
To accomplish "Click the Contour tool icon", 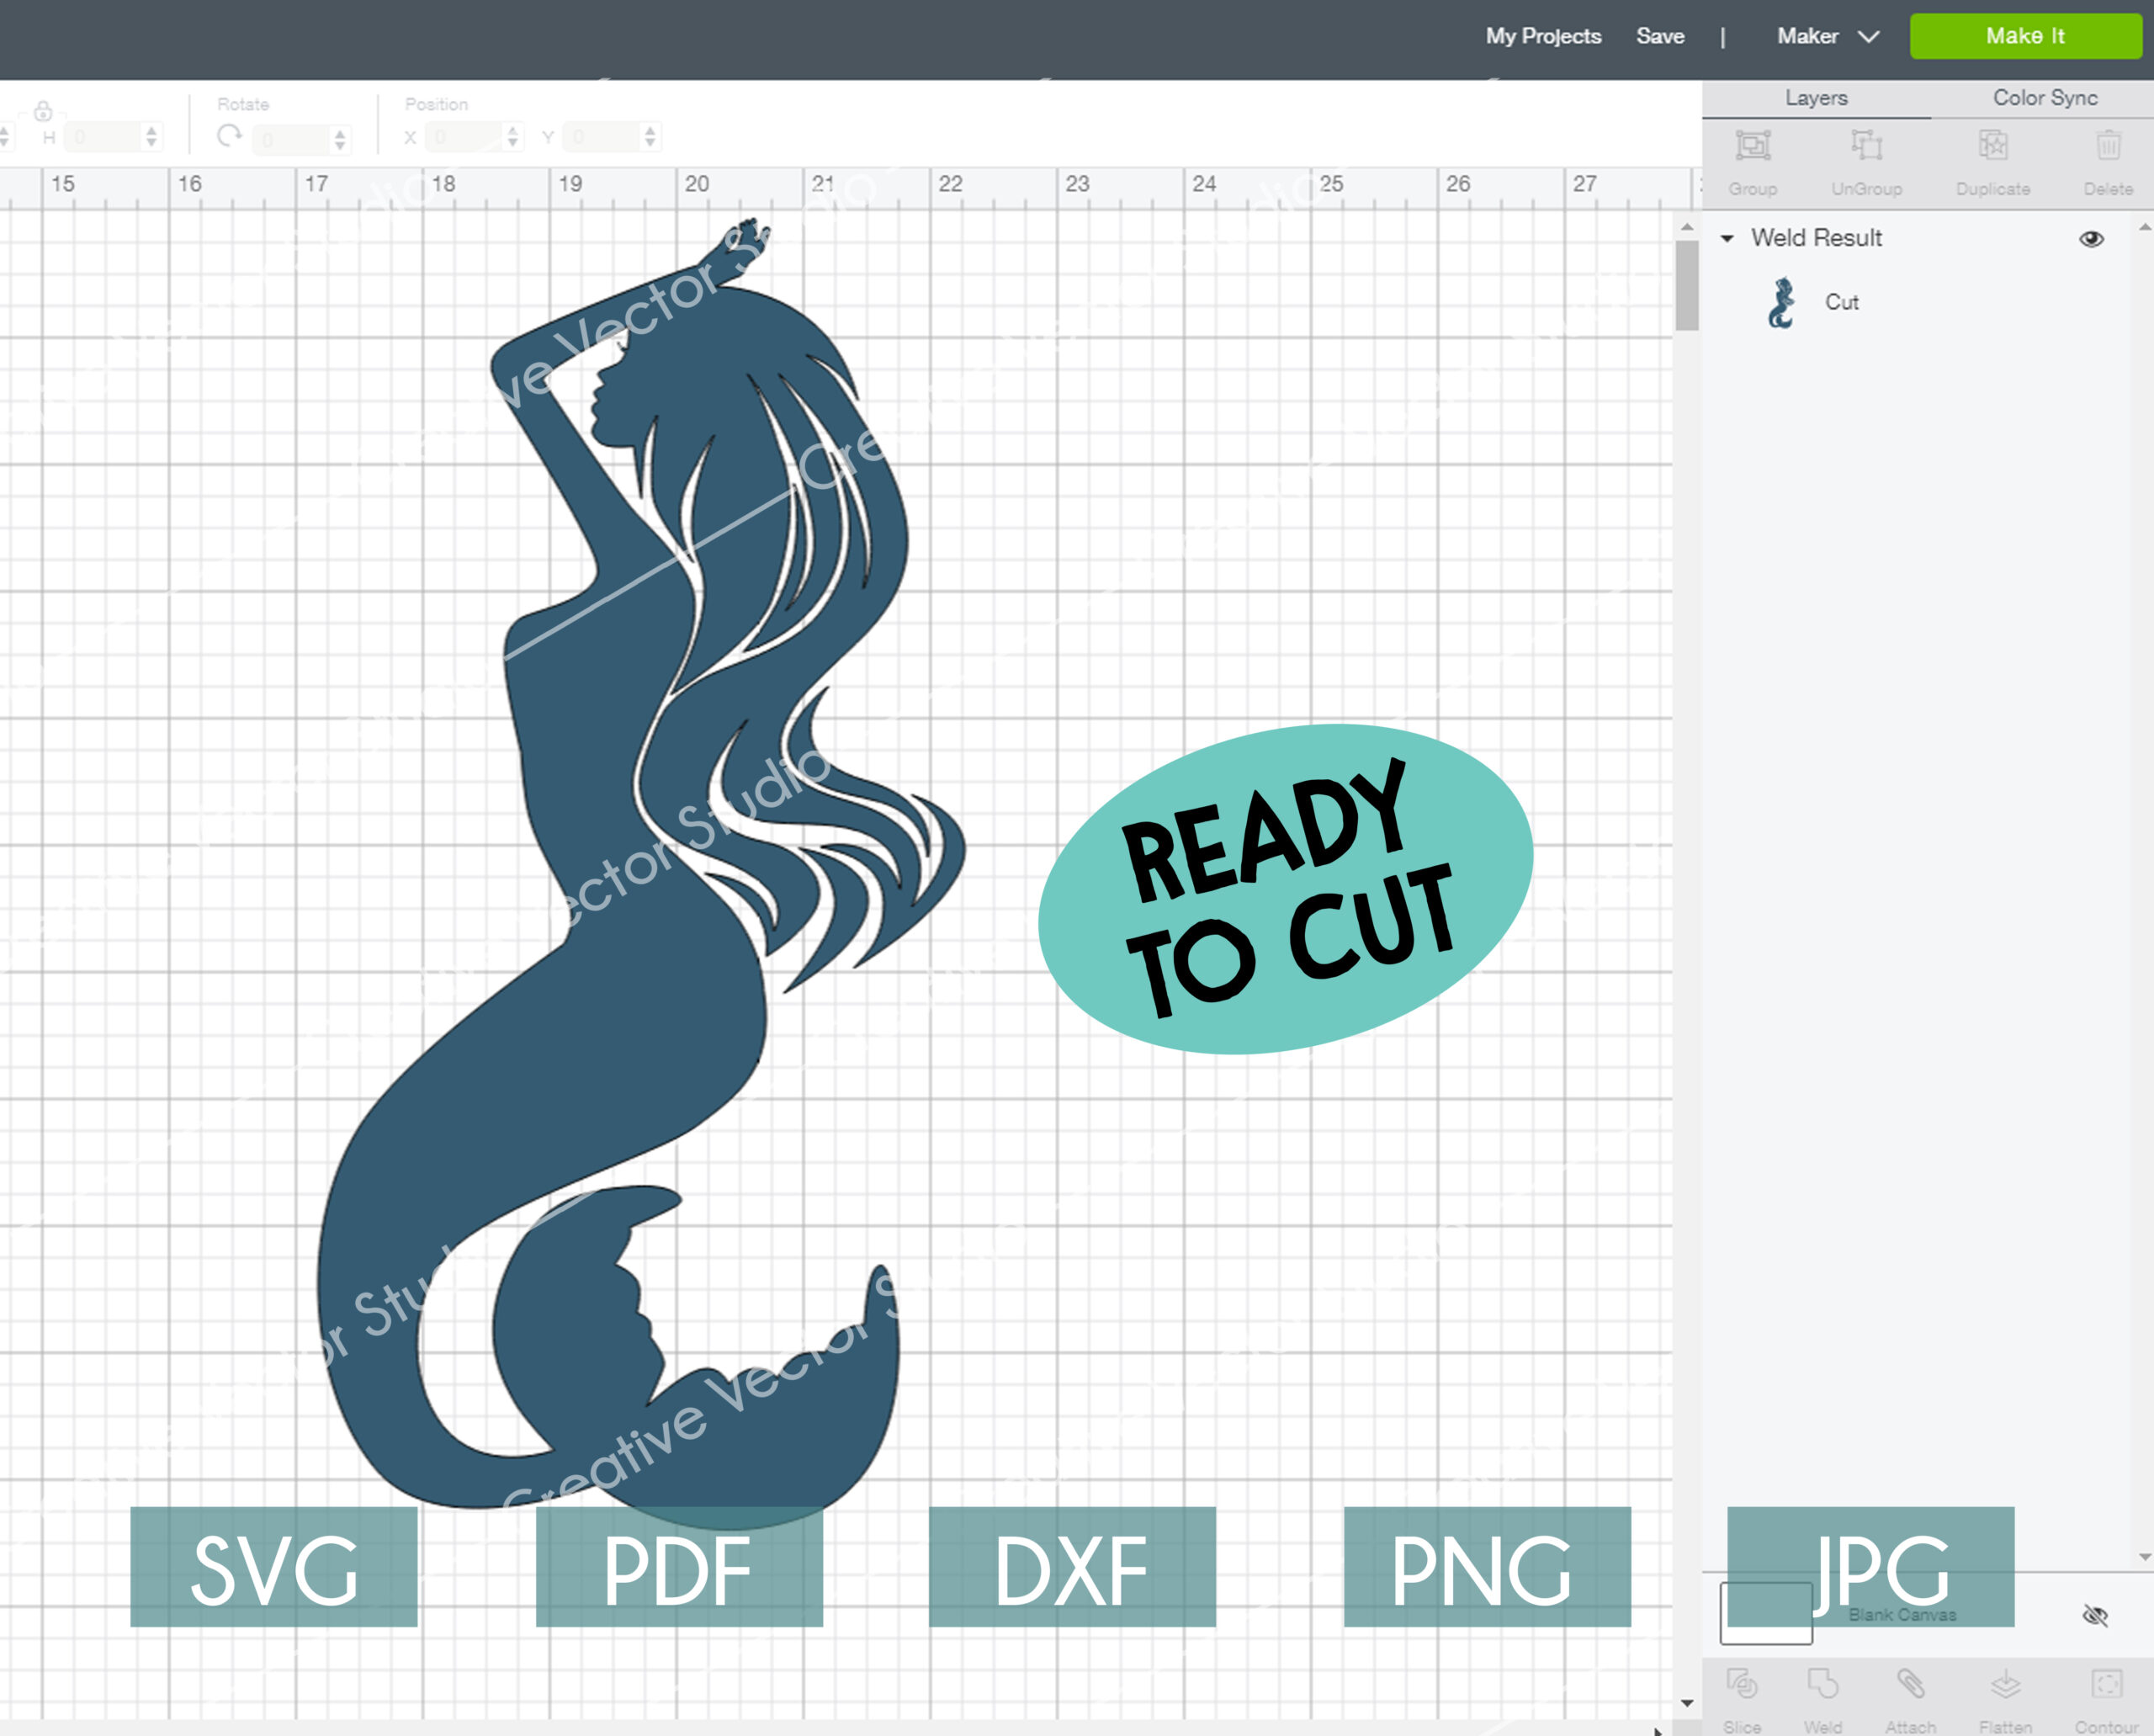I will [2106, 1684].
